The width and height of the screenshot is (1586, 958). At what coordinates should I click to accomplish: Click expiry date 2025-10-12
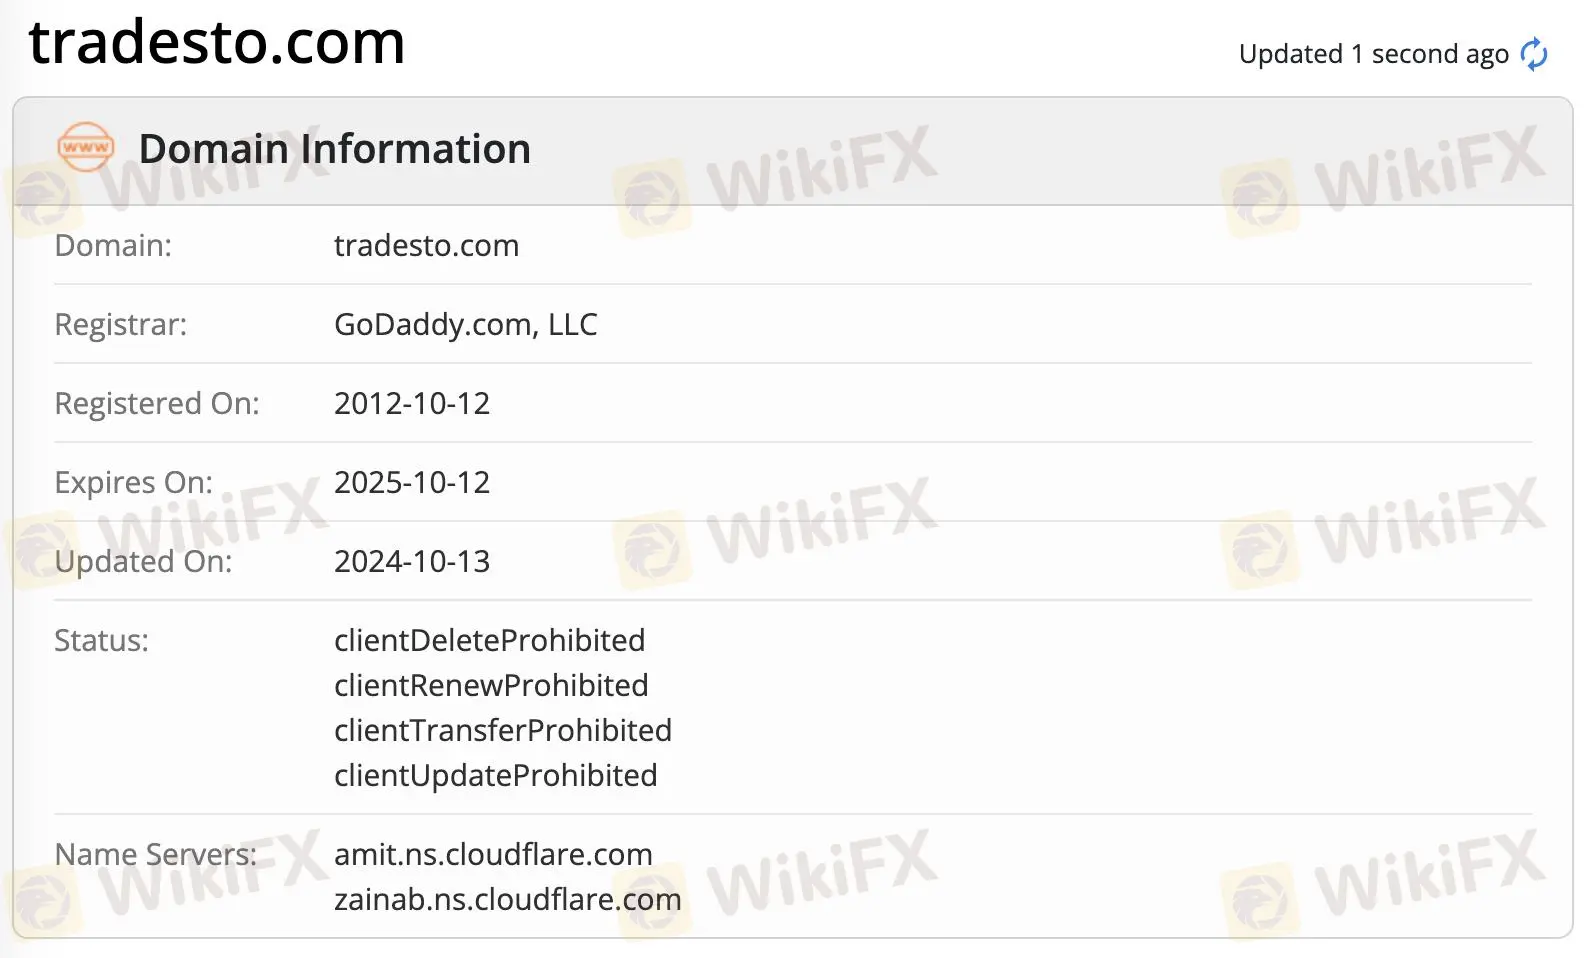(412, 482)
